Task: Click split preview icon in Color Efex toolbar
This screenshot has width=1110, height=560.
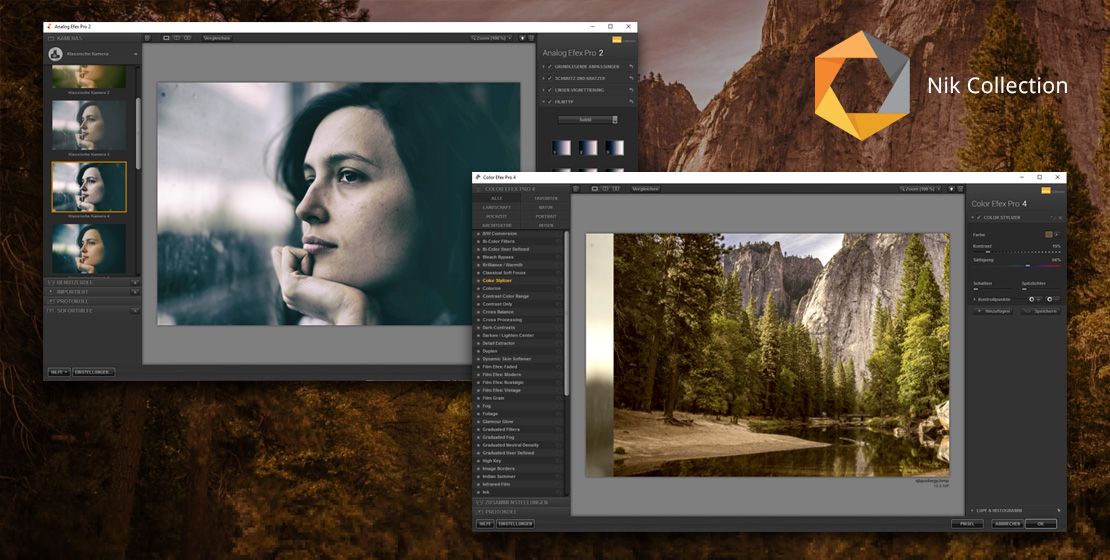Action: [x=605, y=189]
